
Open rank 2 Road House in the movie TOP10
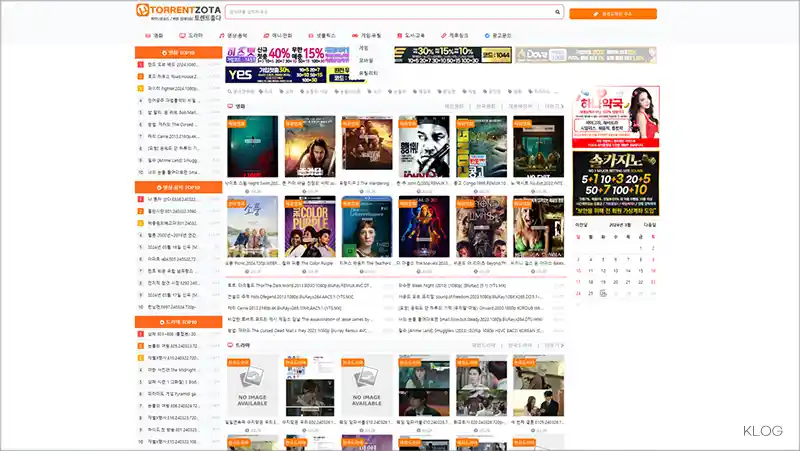click(x=173, y=77)
